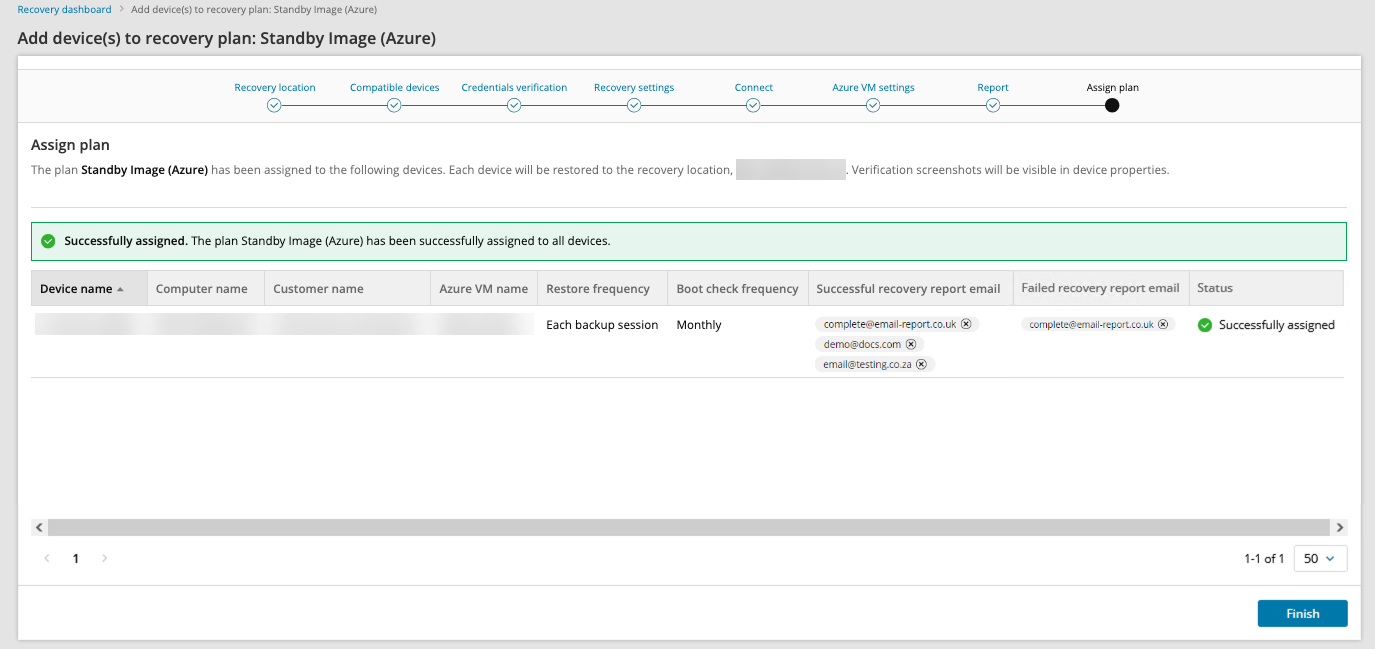Sort by Device name column header

click(76, 289)
